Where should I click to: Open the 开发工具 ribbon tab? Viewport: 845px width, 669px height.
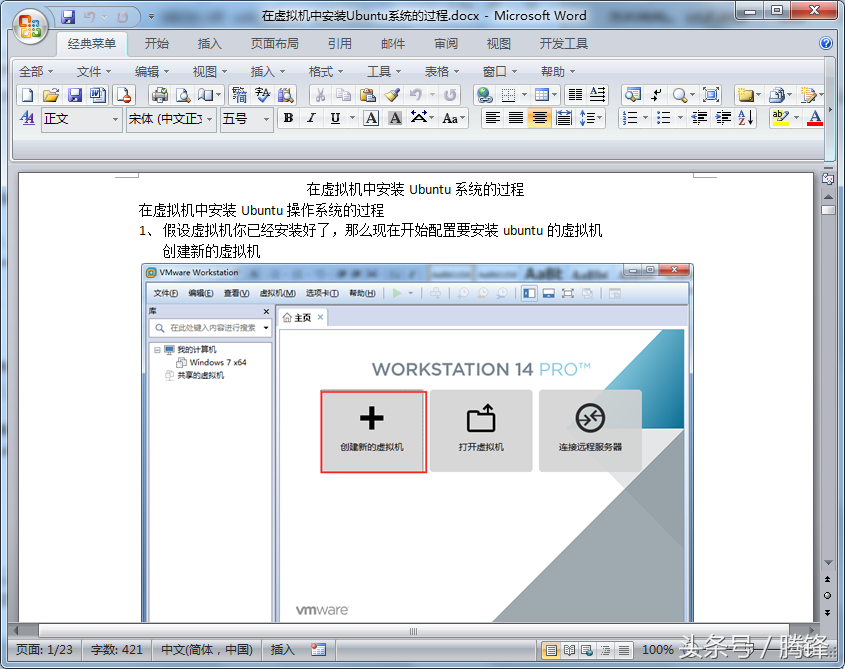564,44
